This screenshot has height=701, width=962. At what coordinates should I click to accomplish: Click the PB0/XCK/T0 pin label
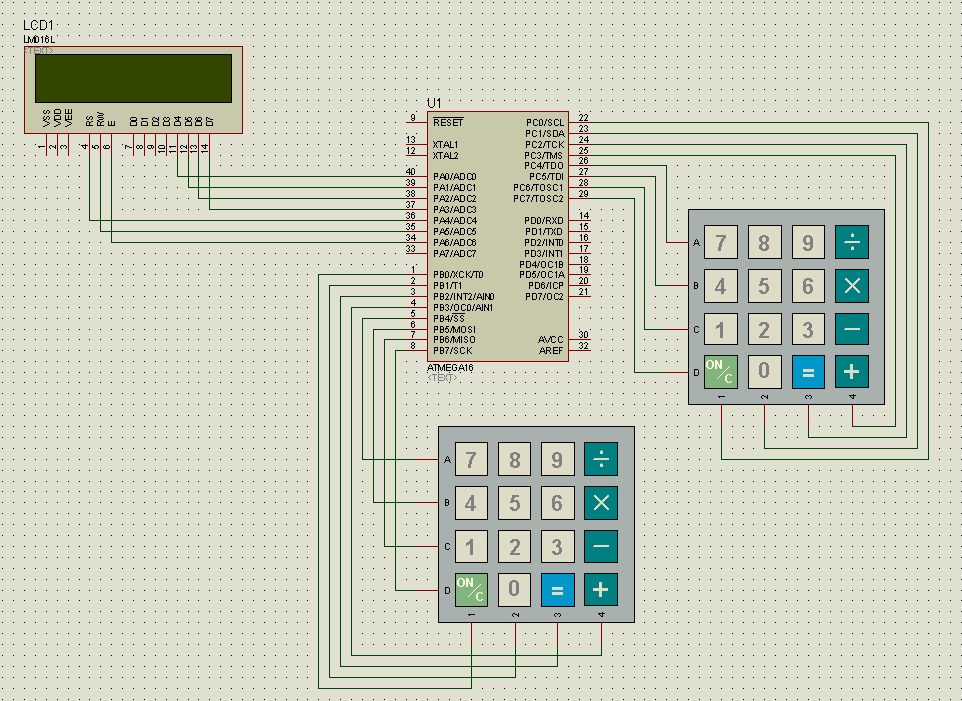click(x=458, y=275)
